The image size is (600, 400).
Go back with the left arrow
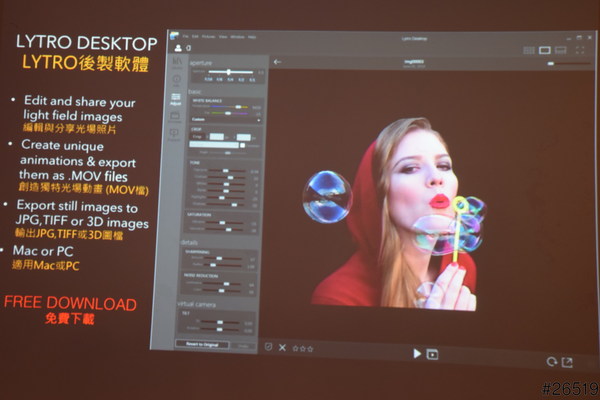[x=278, y=62]
